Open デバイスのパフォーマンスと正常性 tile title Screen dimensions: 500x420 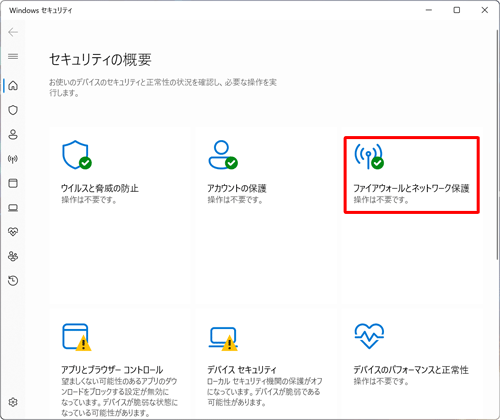click(411, 370)
